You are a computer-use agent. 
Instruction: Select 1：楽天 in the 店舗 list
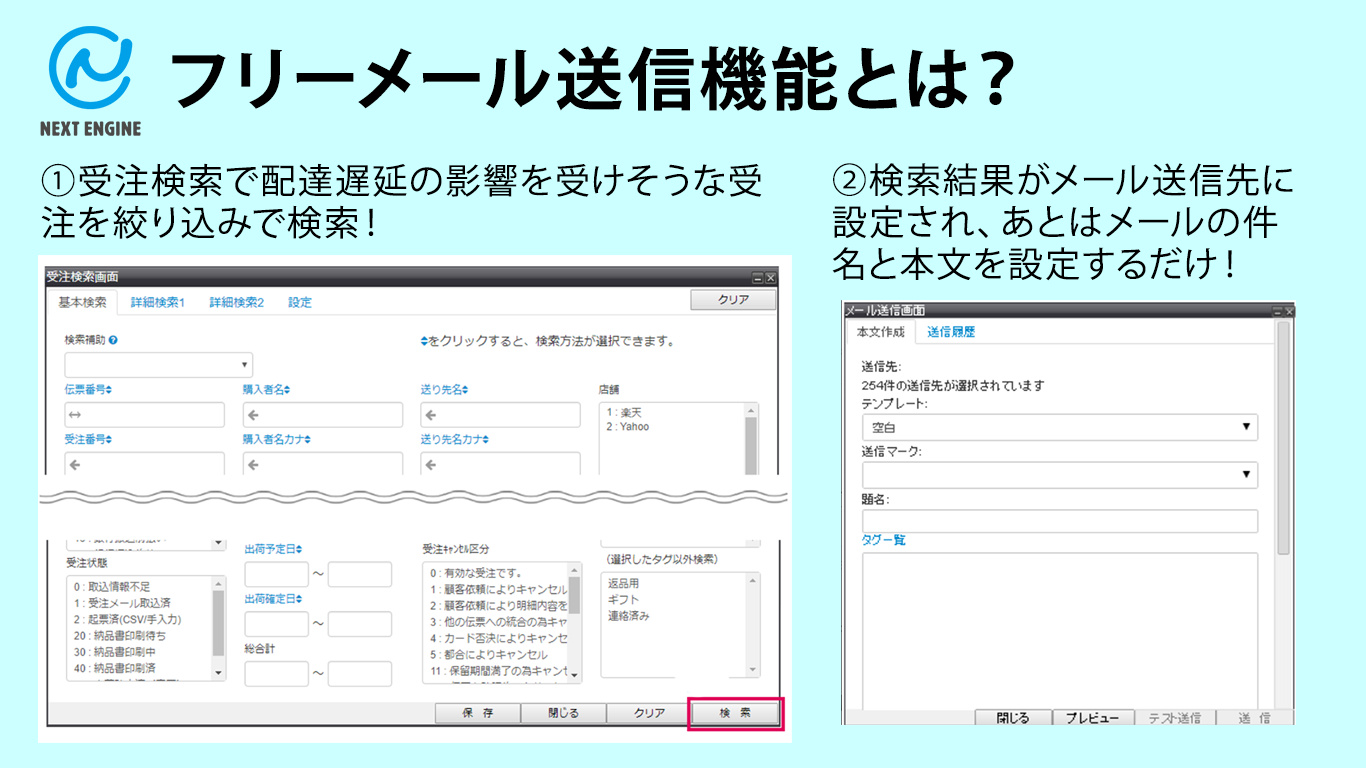tap(626, 411)
